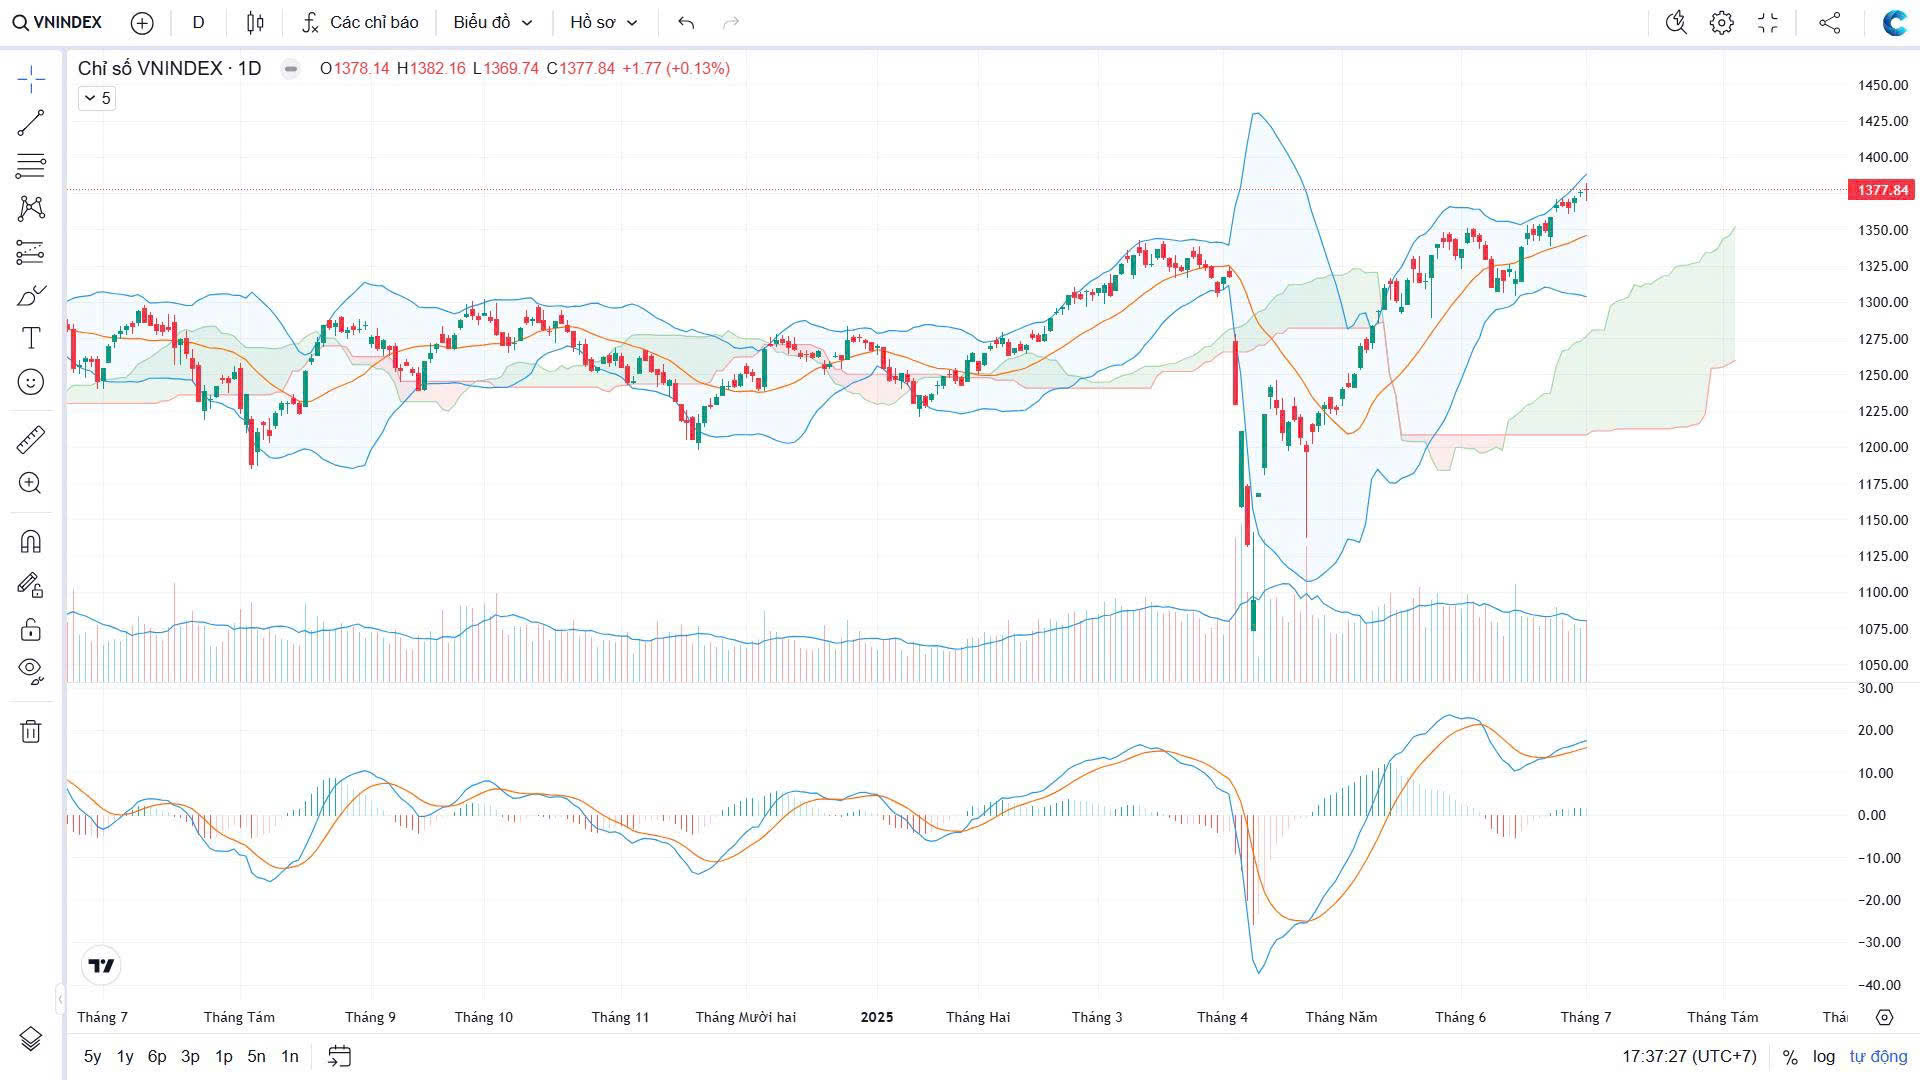Click the share chart icon
The image size is (1920, 1080).
[1829, 22]
